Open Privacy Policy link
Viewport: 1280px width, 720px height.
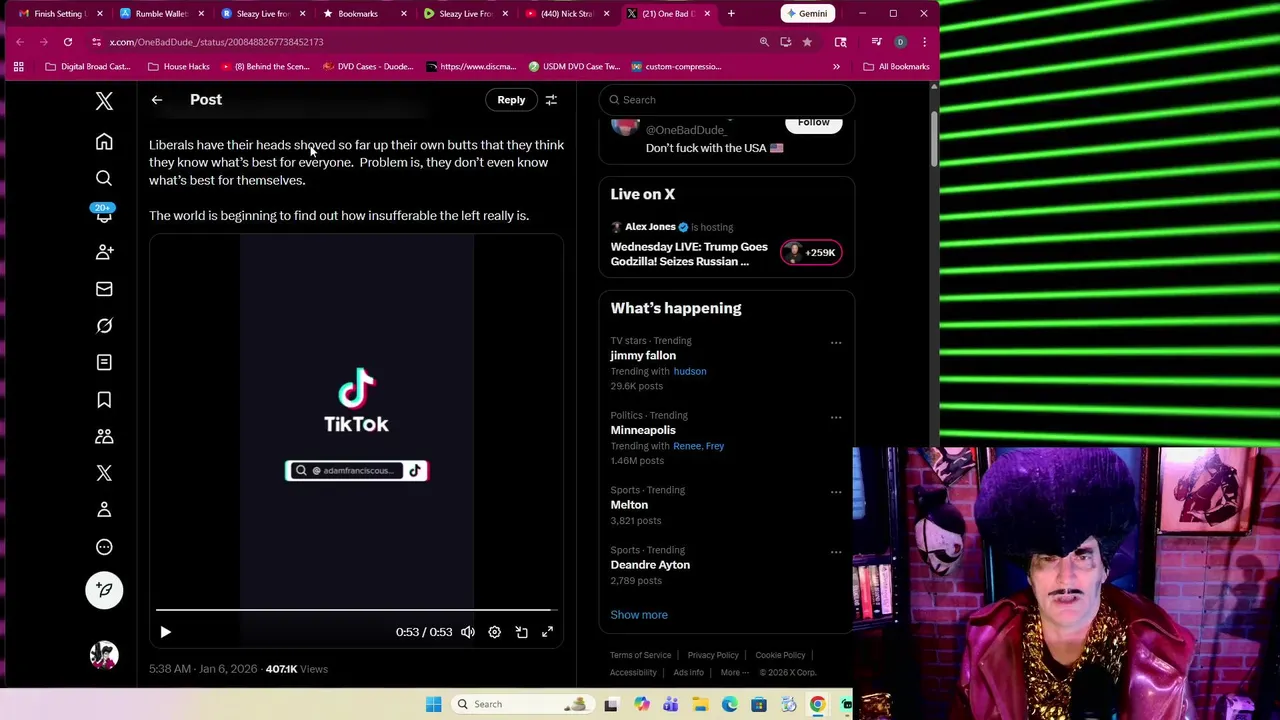(713, 655)
